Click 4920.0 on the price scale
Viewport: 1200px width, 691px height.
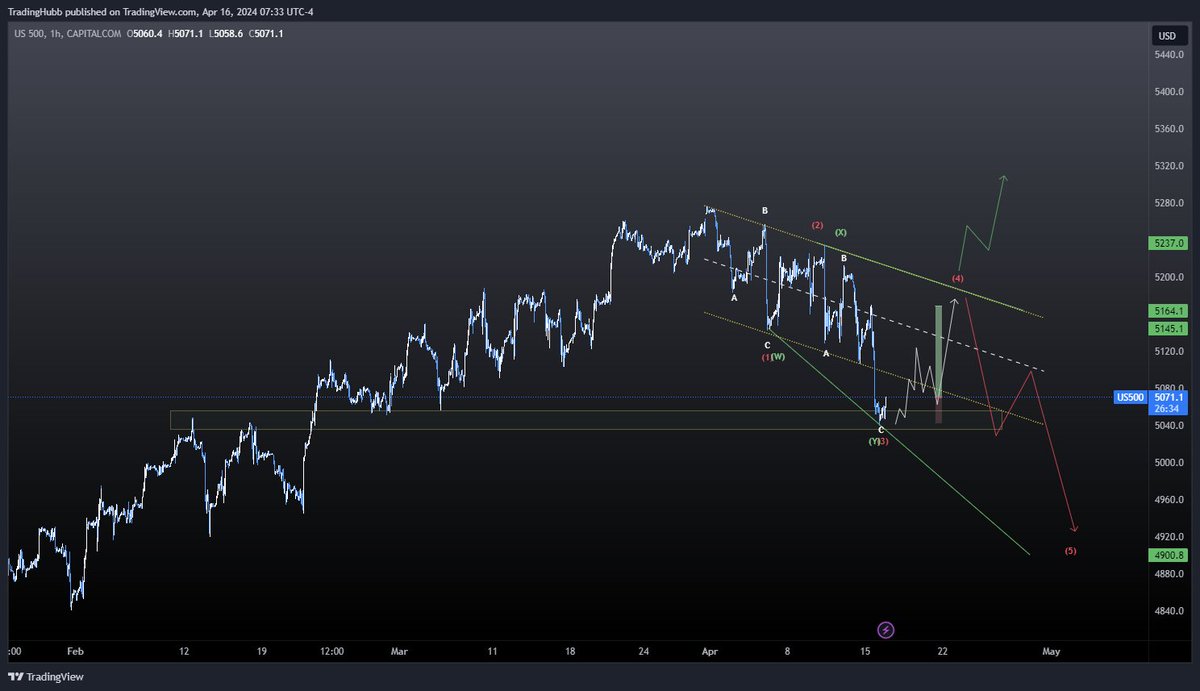[1170, 537]
